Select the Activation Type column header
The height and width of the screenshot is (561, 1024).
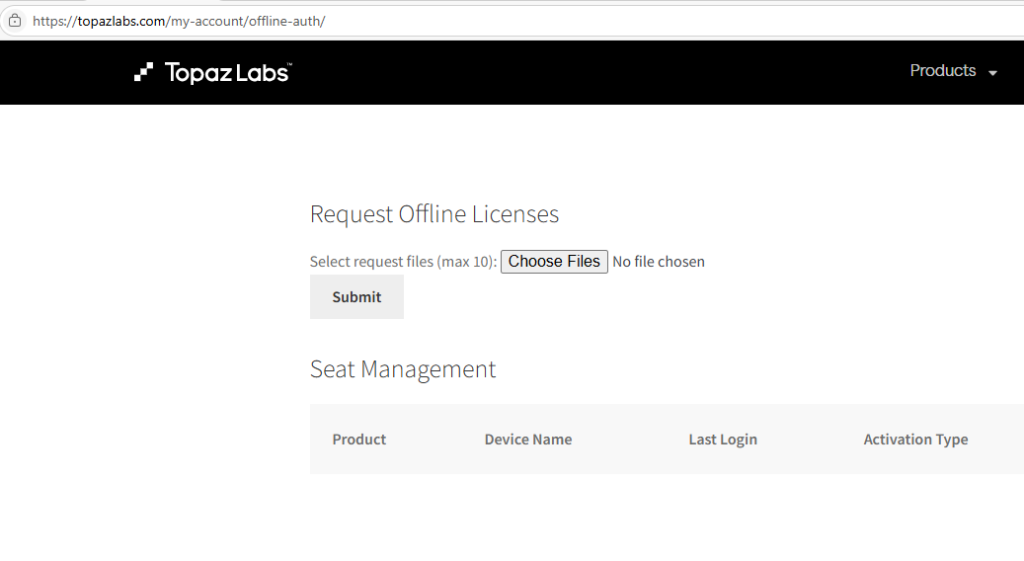916,440
